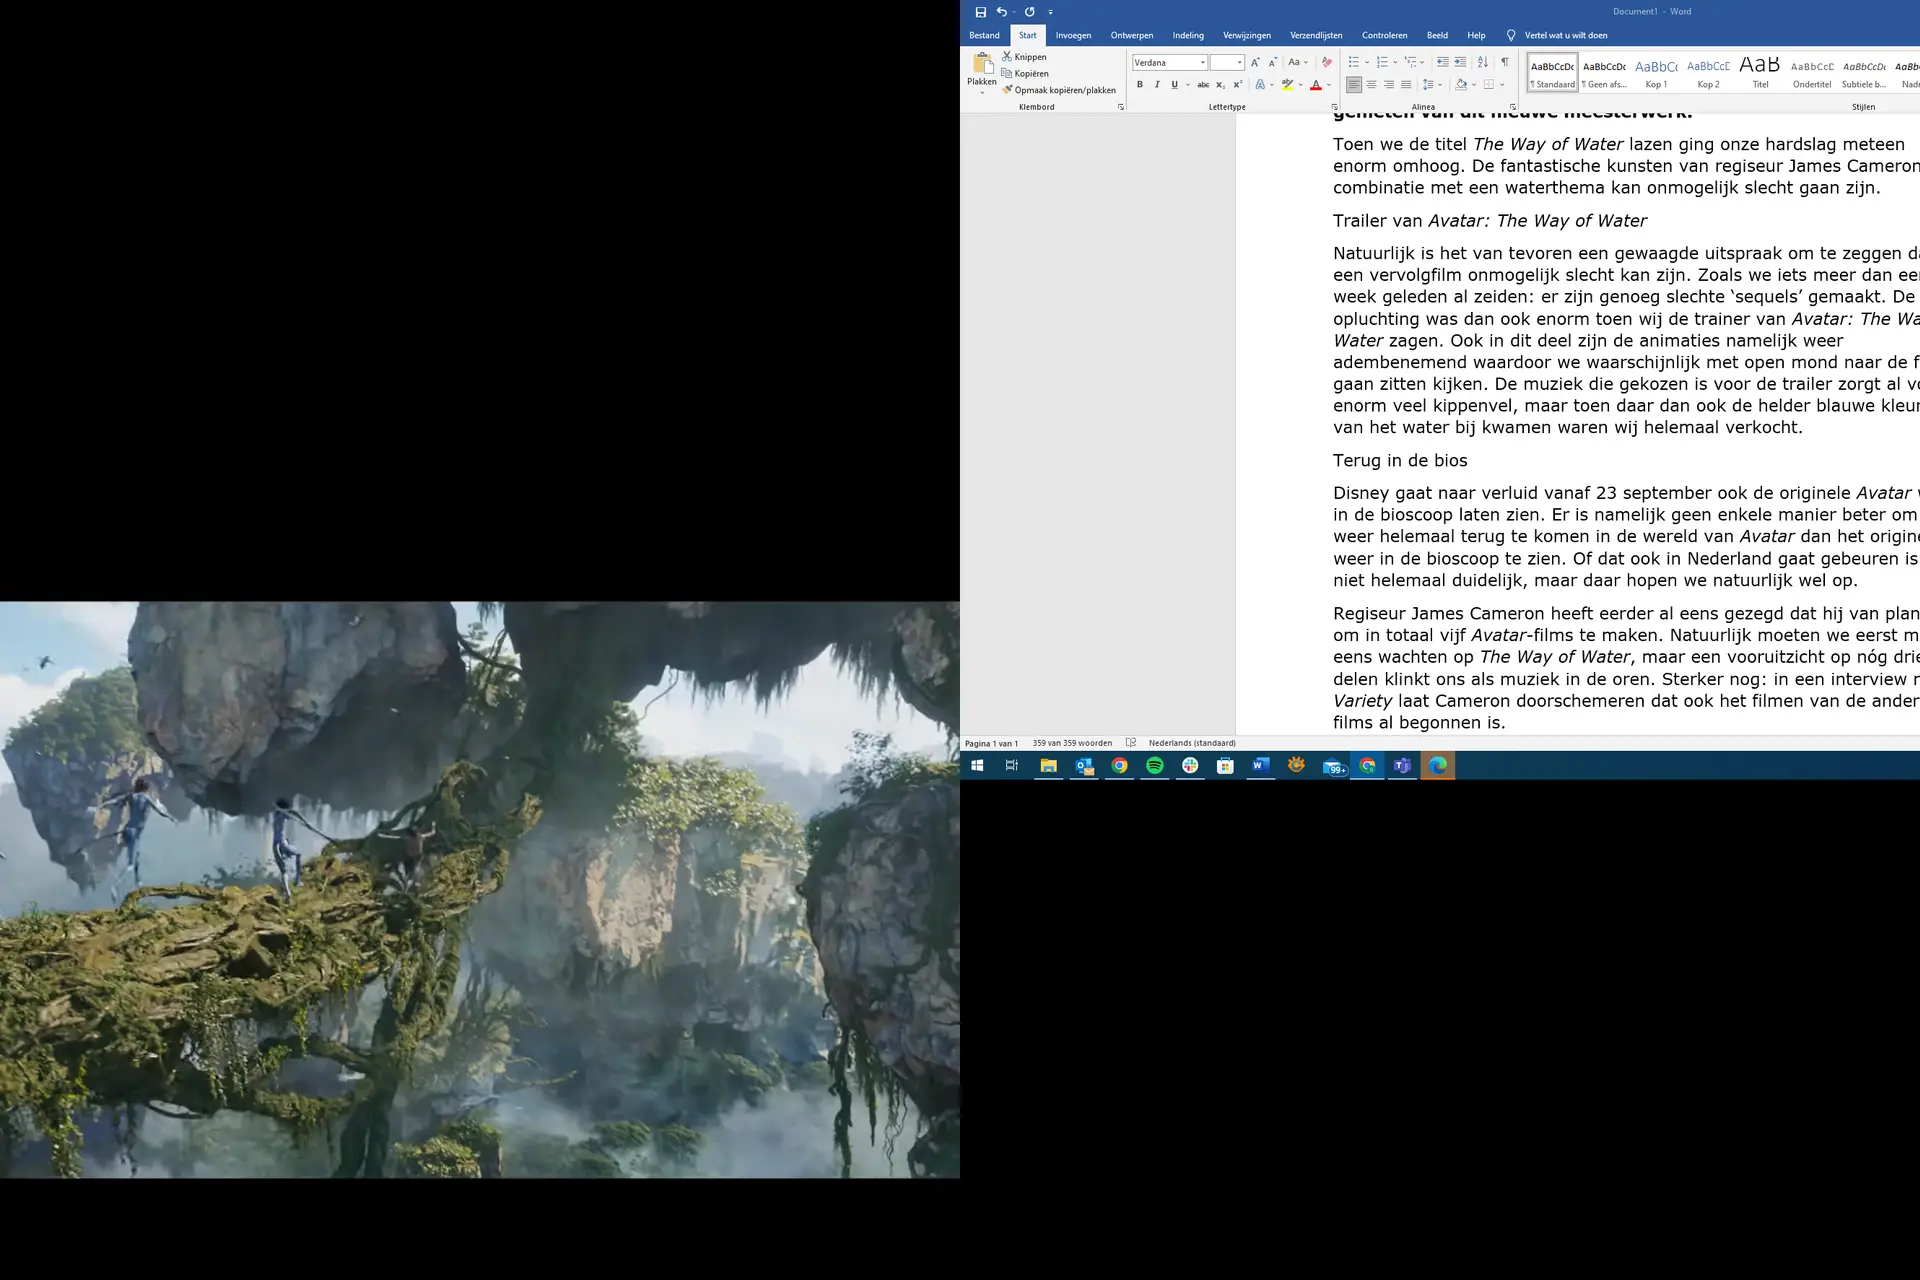Open the Bestand menu
Viewport: 1920px width, 1280px height.
[984, 35]
